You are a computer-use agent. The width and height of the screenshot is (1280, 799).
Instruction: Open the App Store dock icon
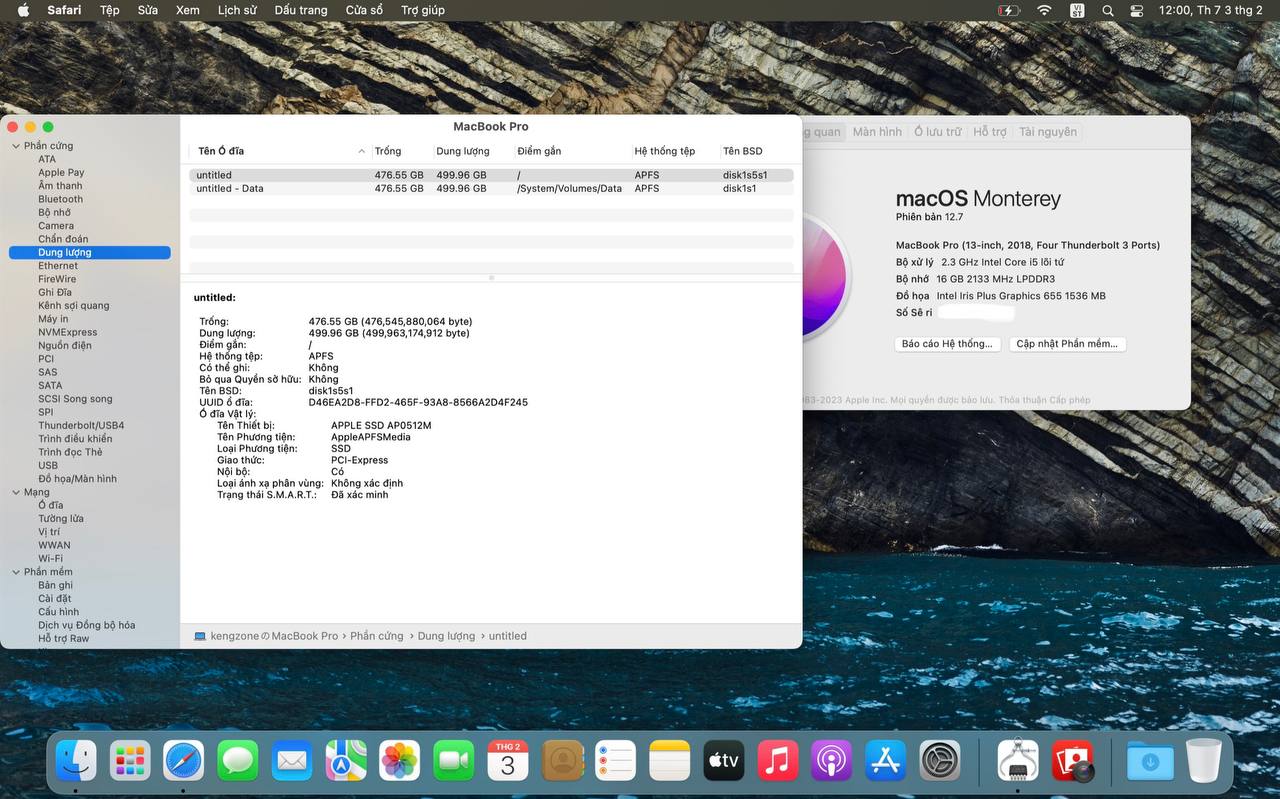(x=886, y=761)
